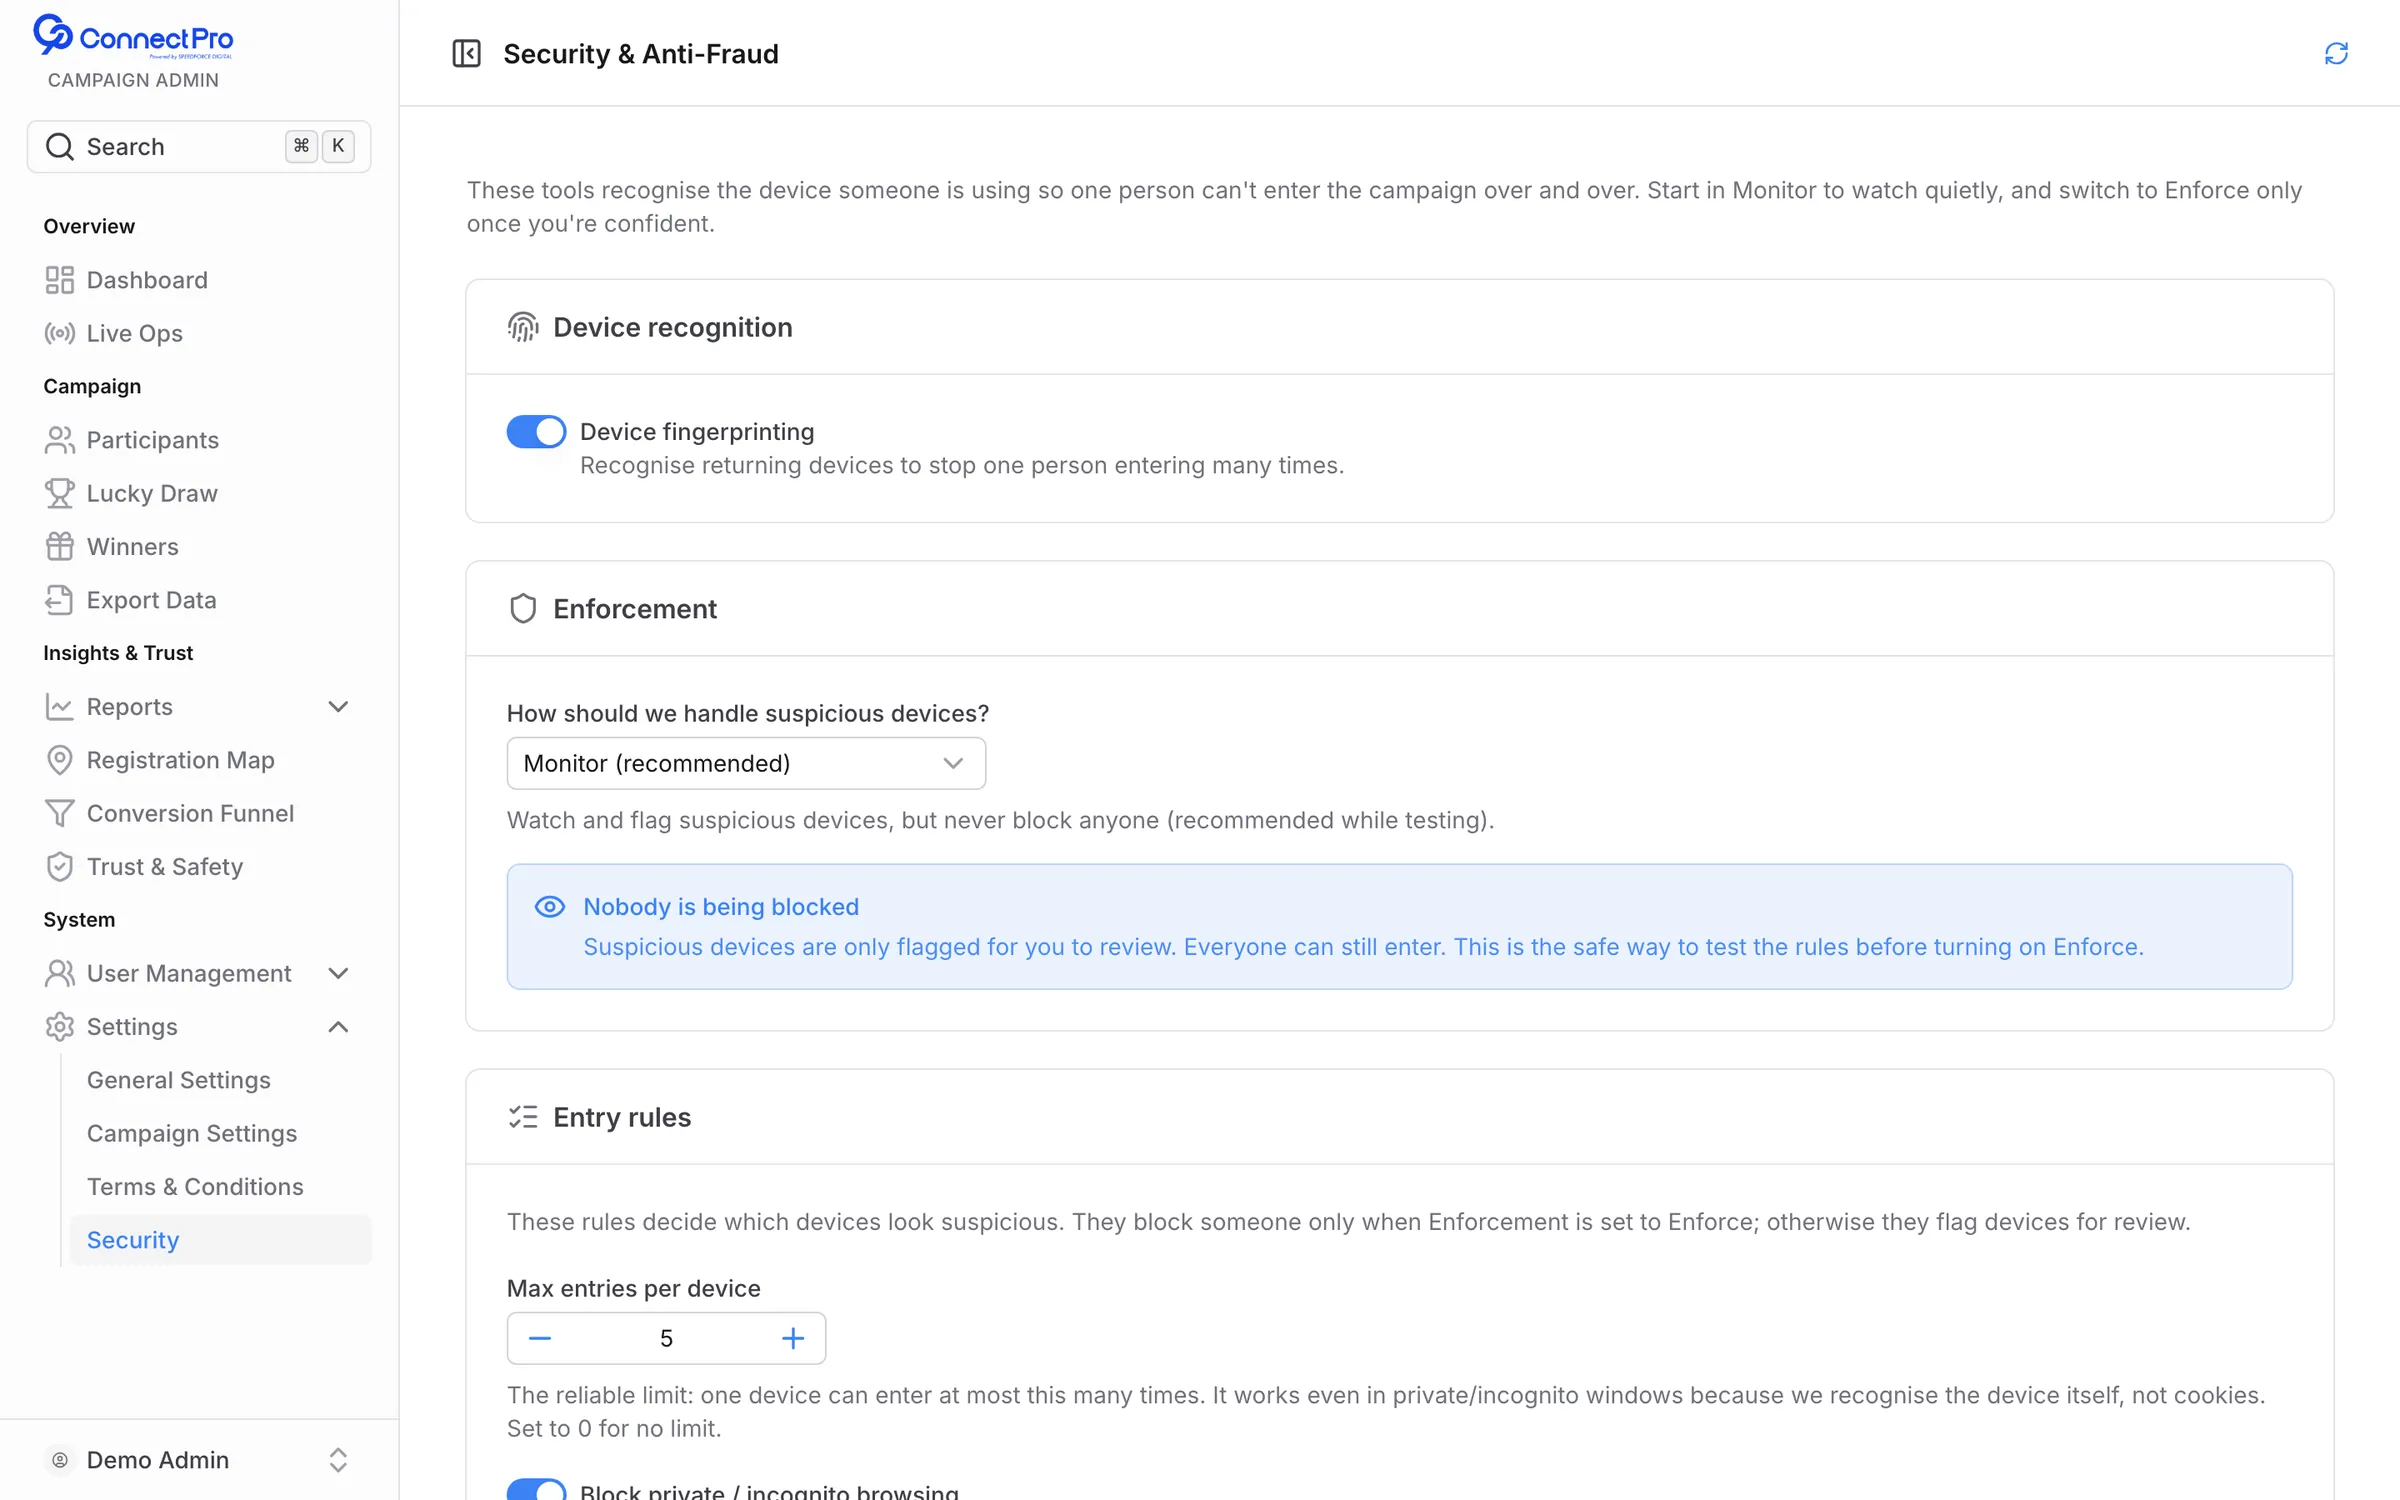Image resolution: width=2400 pixels, height=1500 pixels.
Task: Click the ConnectPro logo
Action: tap(133, 37)
